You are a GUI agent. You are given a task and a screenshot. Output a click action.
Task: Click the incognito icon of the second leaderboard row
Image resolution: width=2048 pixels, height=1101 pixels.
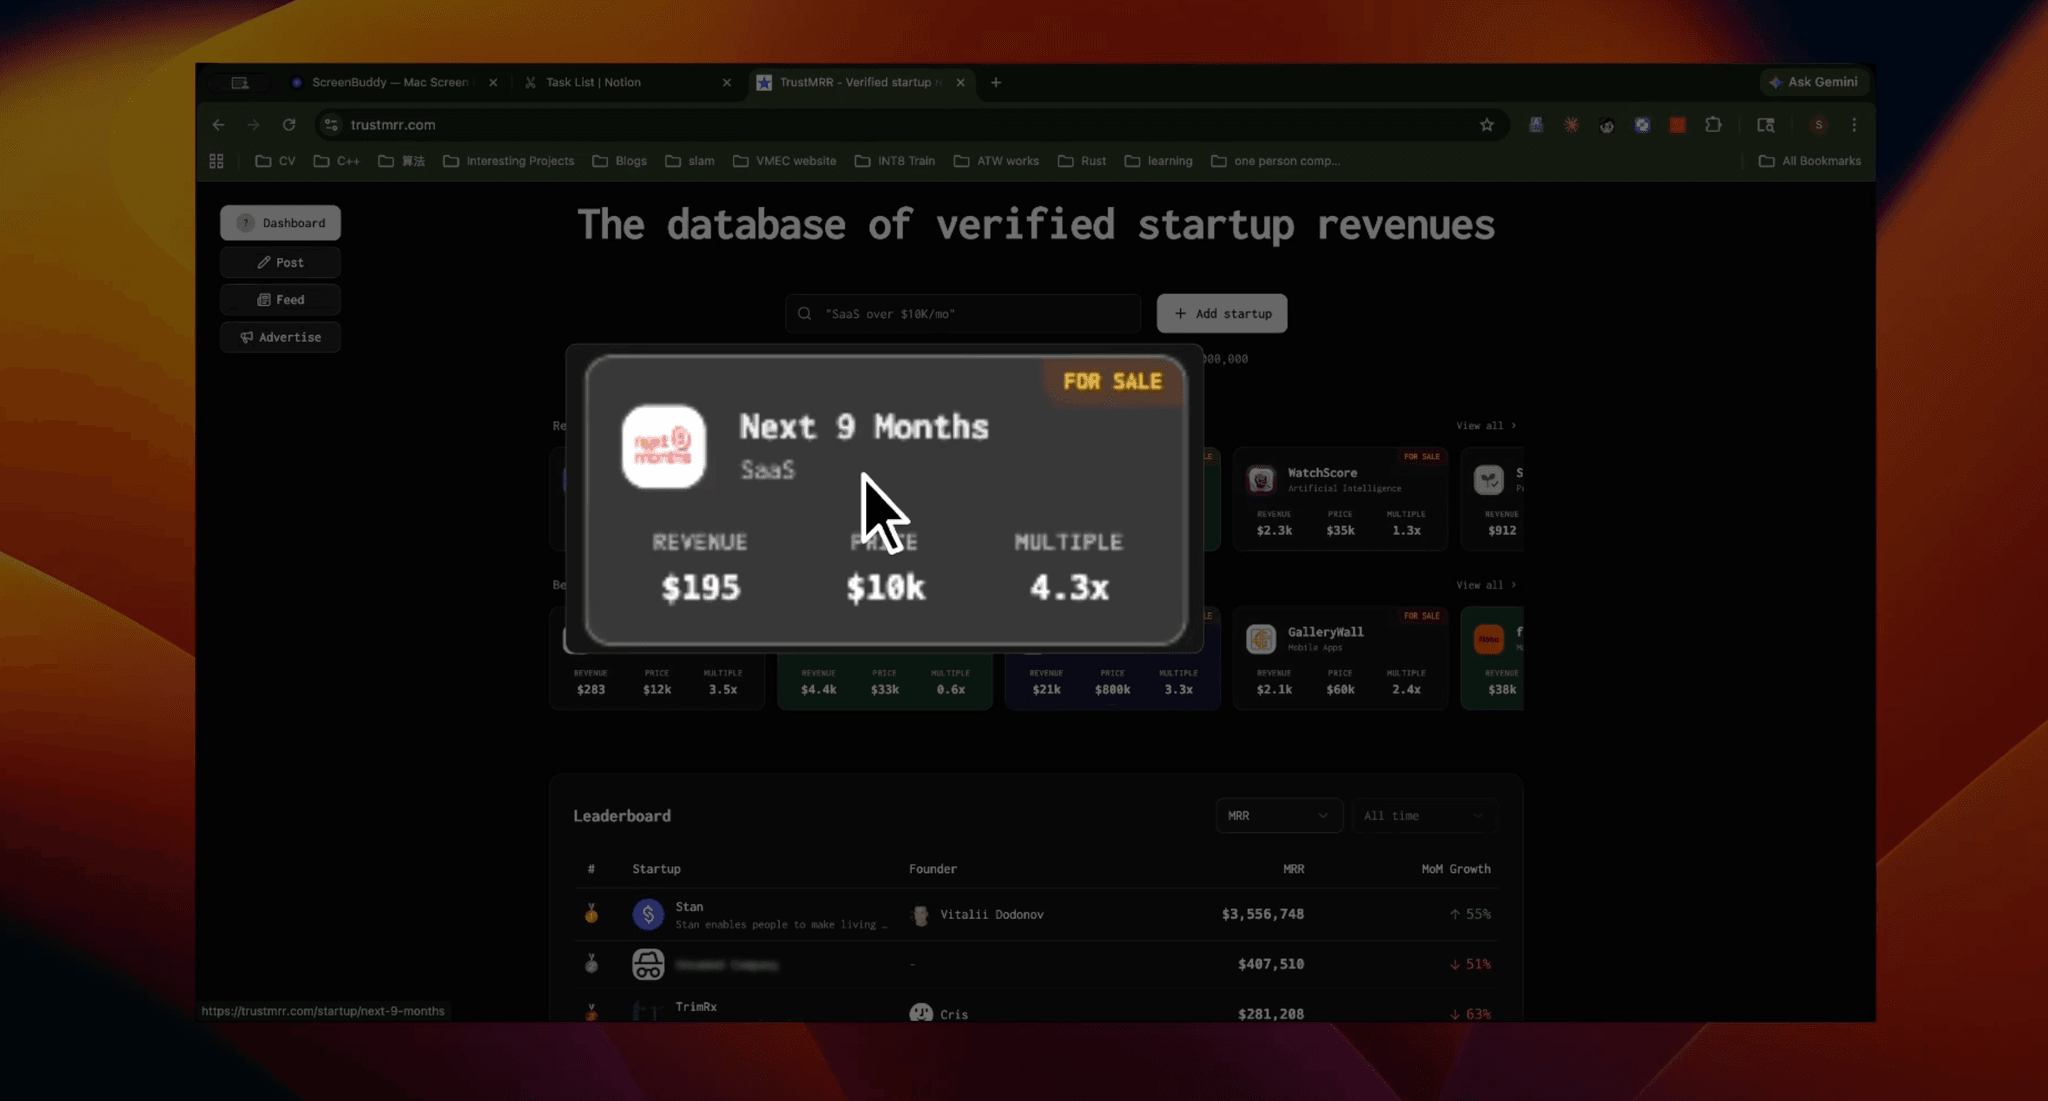pos(648,964)
